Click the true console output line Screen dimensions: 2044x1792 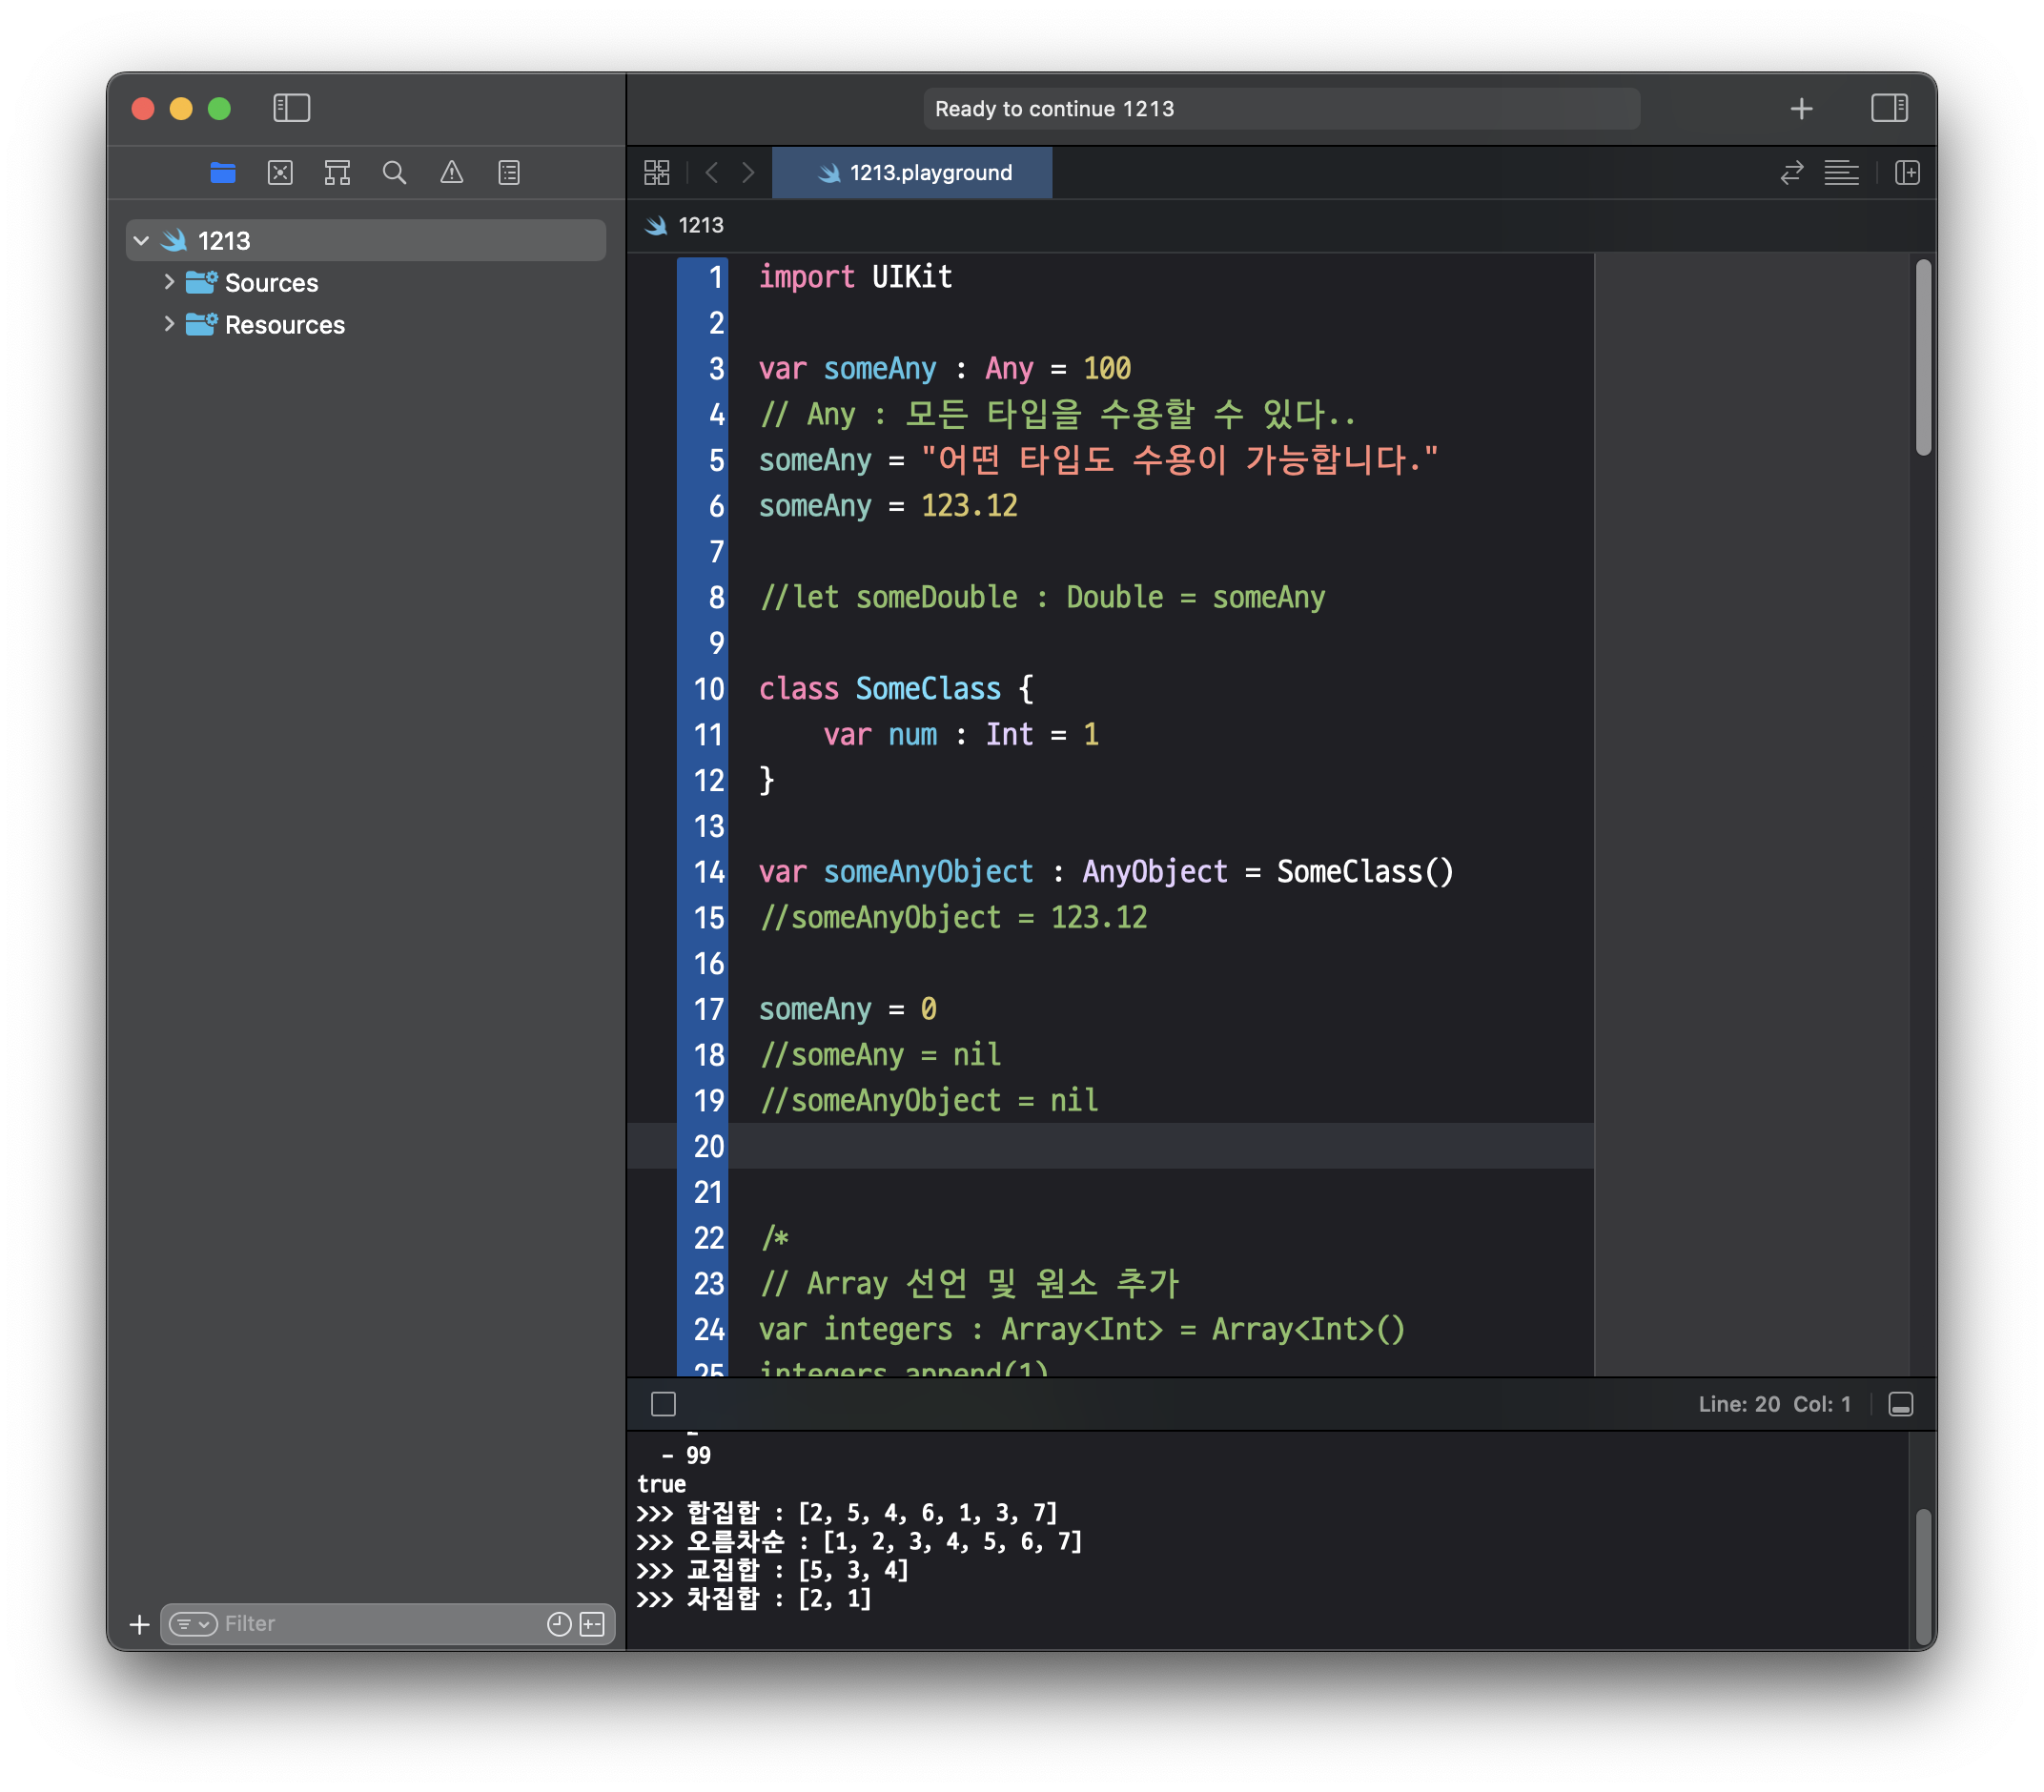click(x=662, y=1485)
